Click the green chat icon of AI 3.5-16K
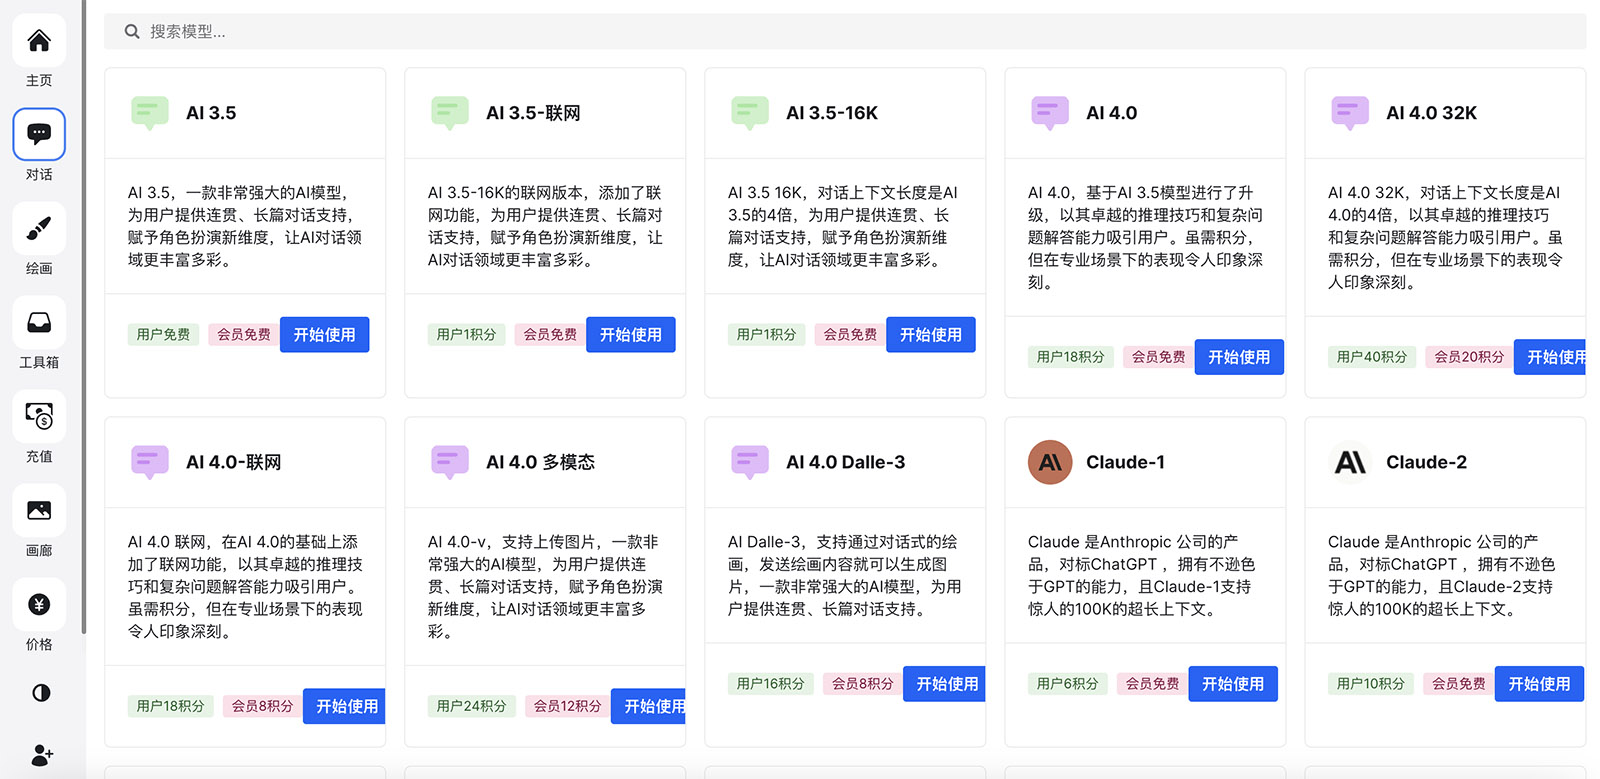1600x779 pixels. [750, 113]
